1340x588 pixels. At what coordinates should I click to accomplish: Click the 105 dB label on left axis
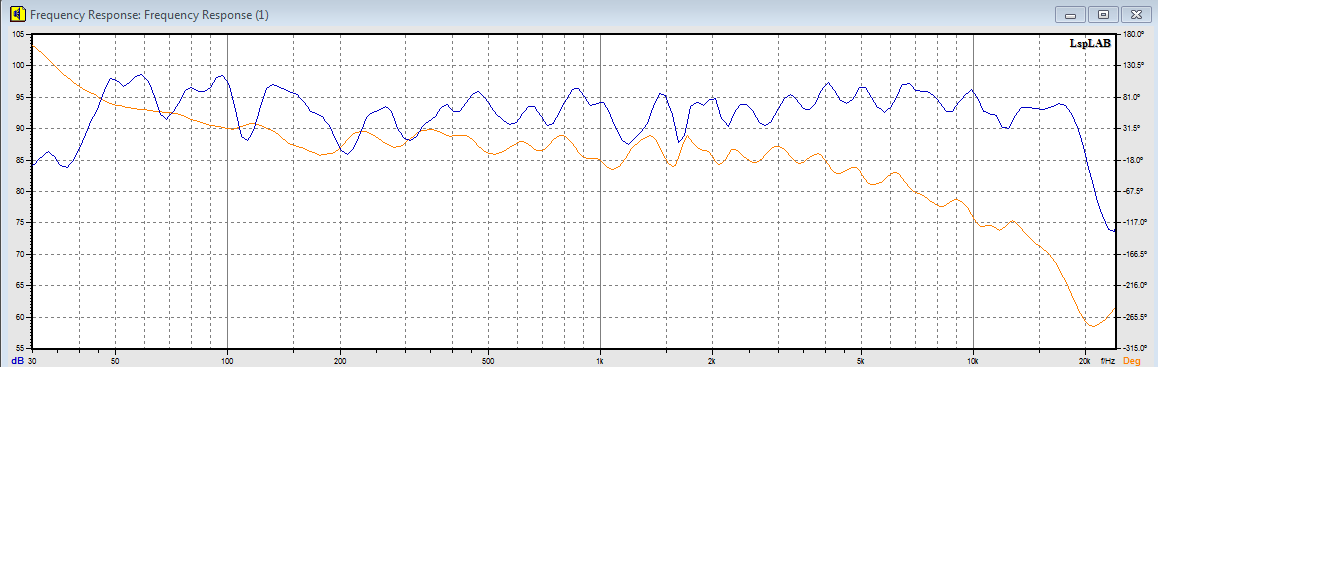(18, 34)
